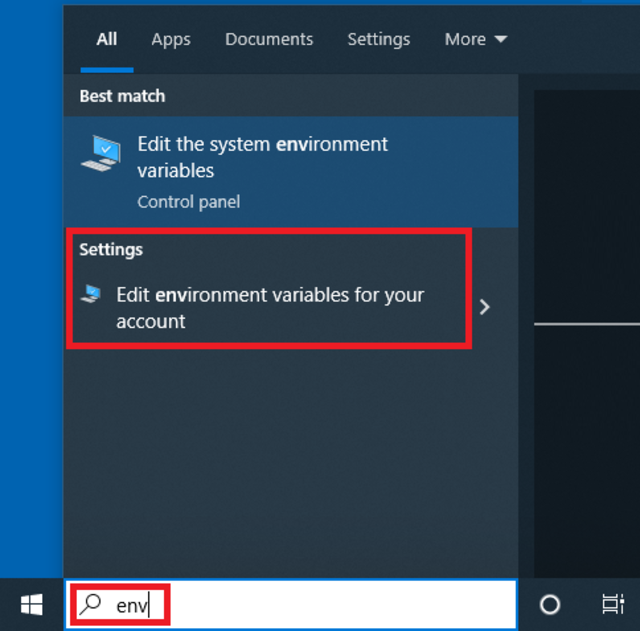Click the Best match heading

(x=122, y=96)
